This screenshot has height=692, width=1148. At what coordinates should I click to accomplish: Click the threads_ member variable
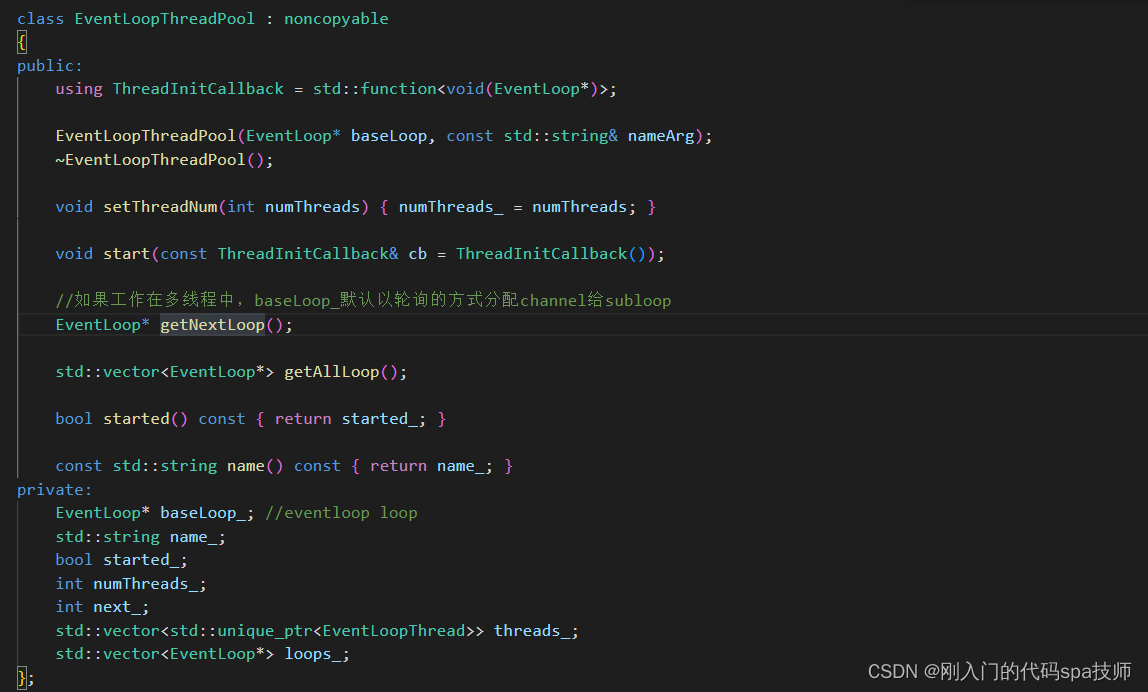point(532,631)
